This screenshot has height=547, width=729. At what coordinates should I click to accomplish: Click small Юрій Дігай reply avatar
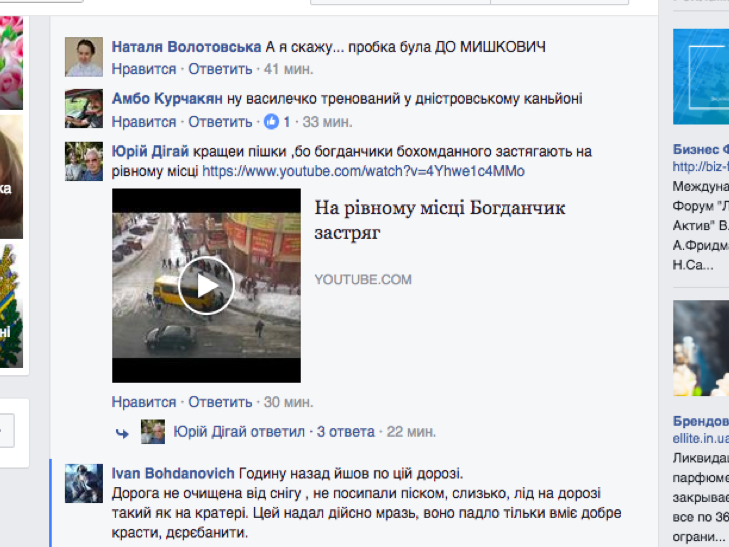153,432
